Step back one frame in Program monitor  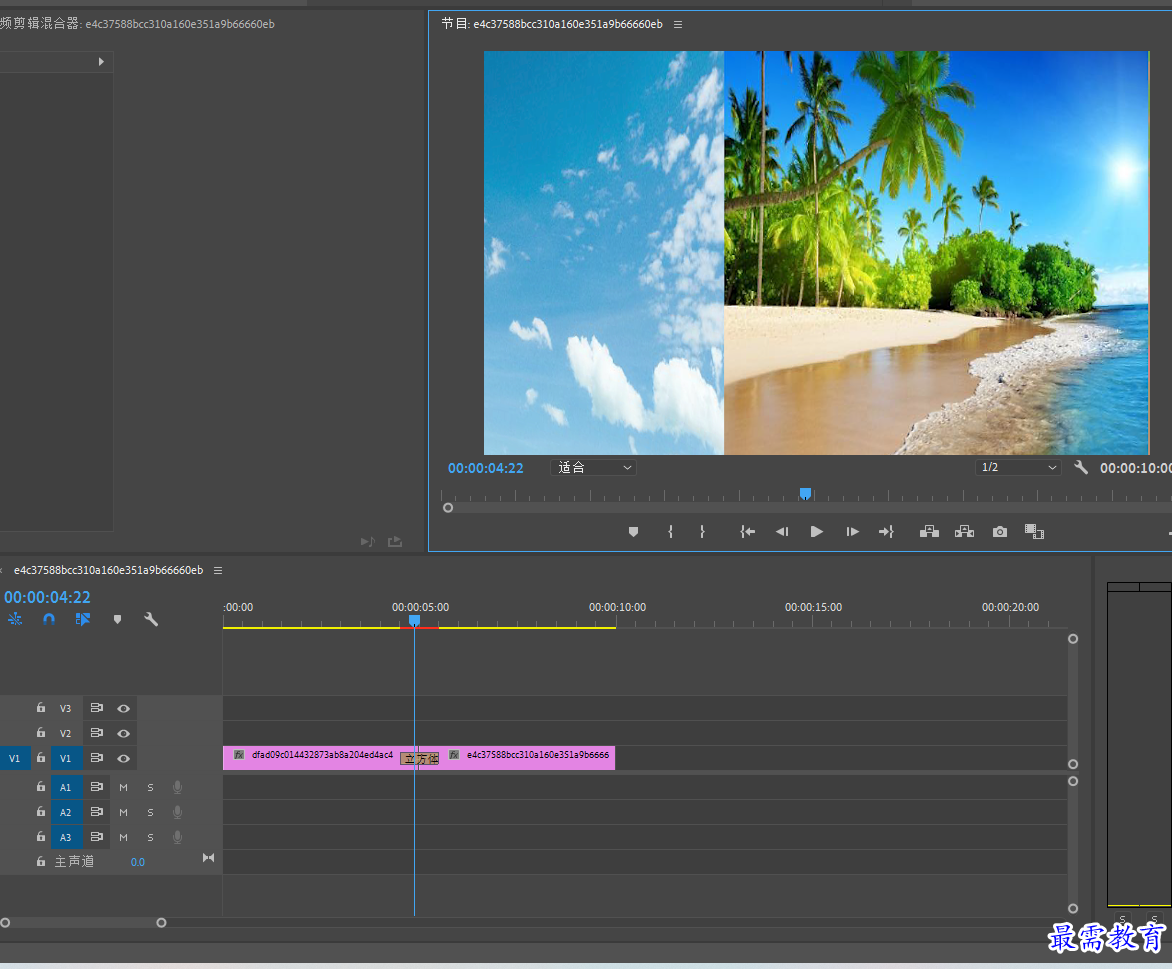(782, 532)
